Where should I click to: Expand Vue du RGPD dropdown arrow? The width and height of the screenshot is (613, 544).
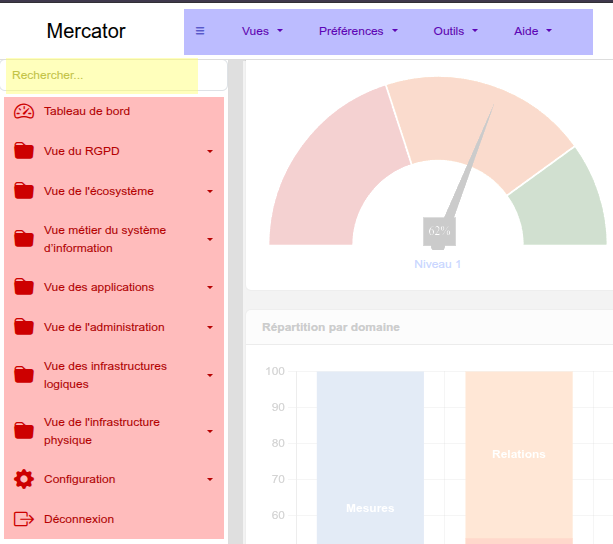click(x=210, y=152)
